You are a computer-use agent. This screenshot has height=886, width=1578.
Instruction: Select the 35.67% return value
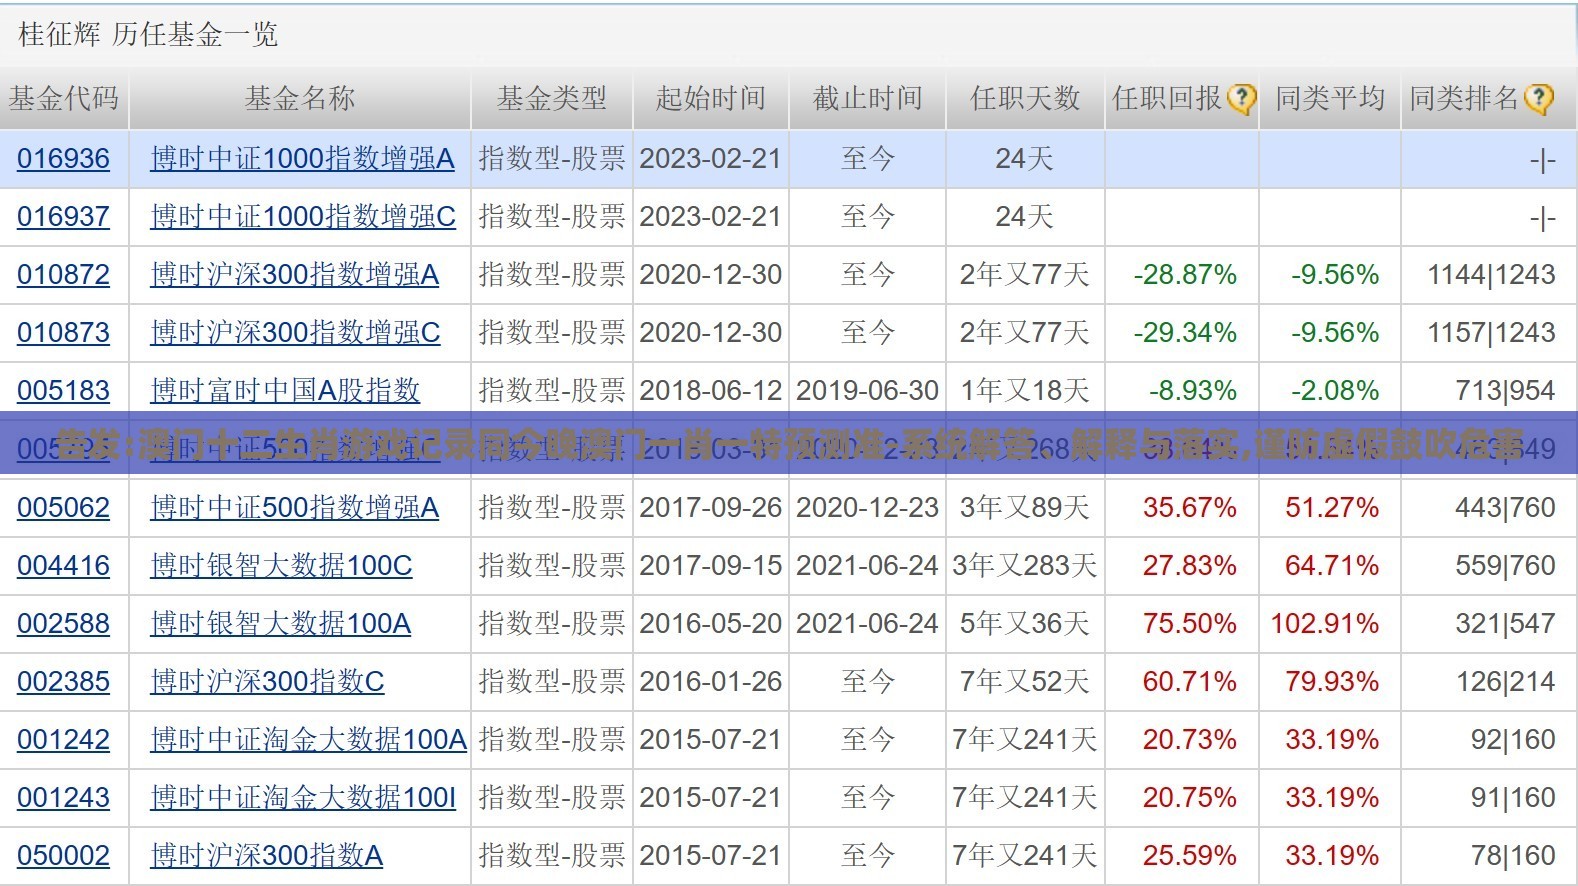coord(1190,508)
